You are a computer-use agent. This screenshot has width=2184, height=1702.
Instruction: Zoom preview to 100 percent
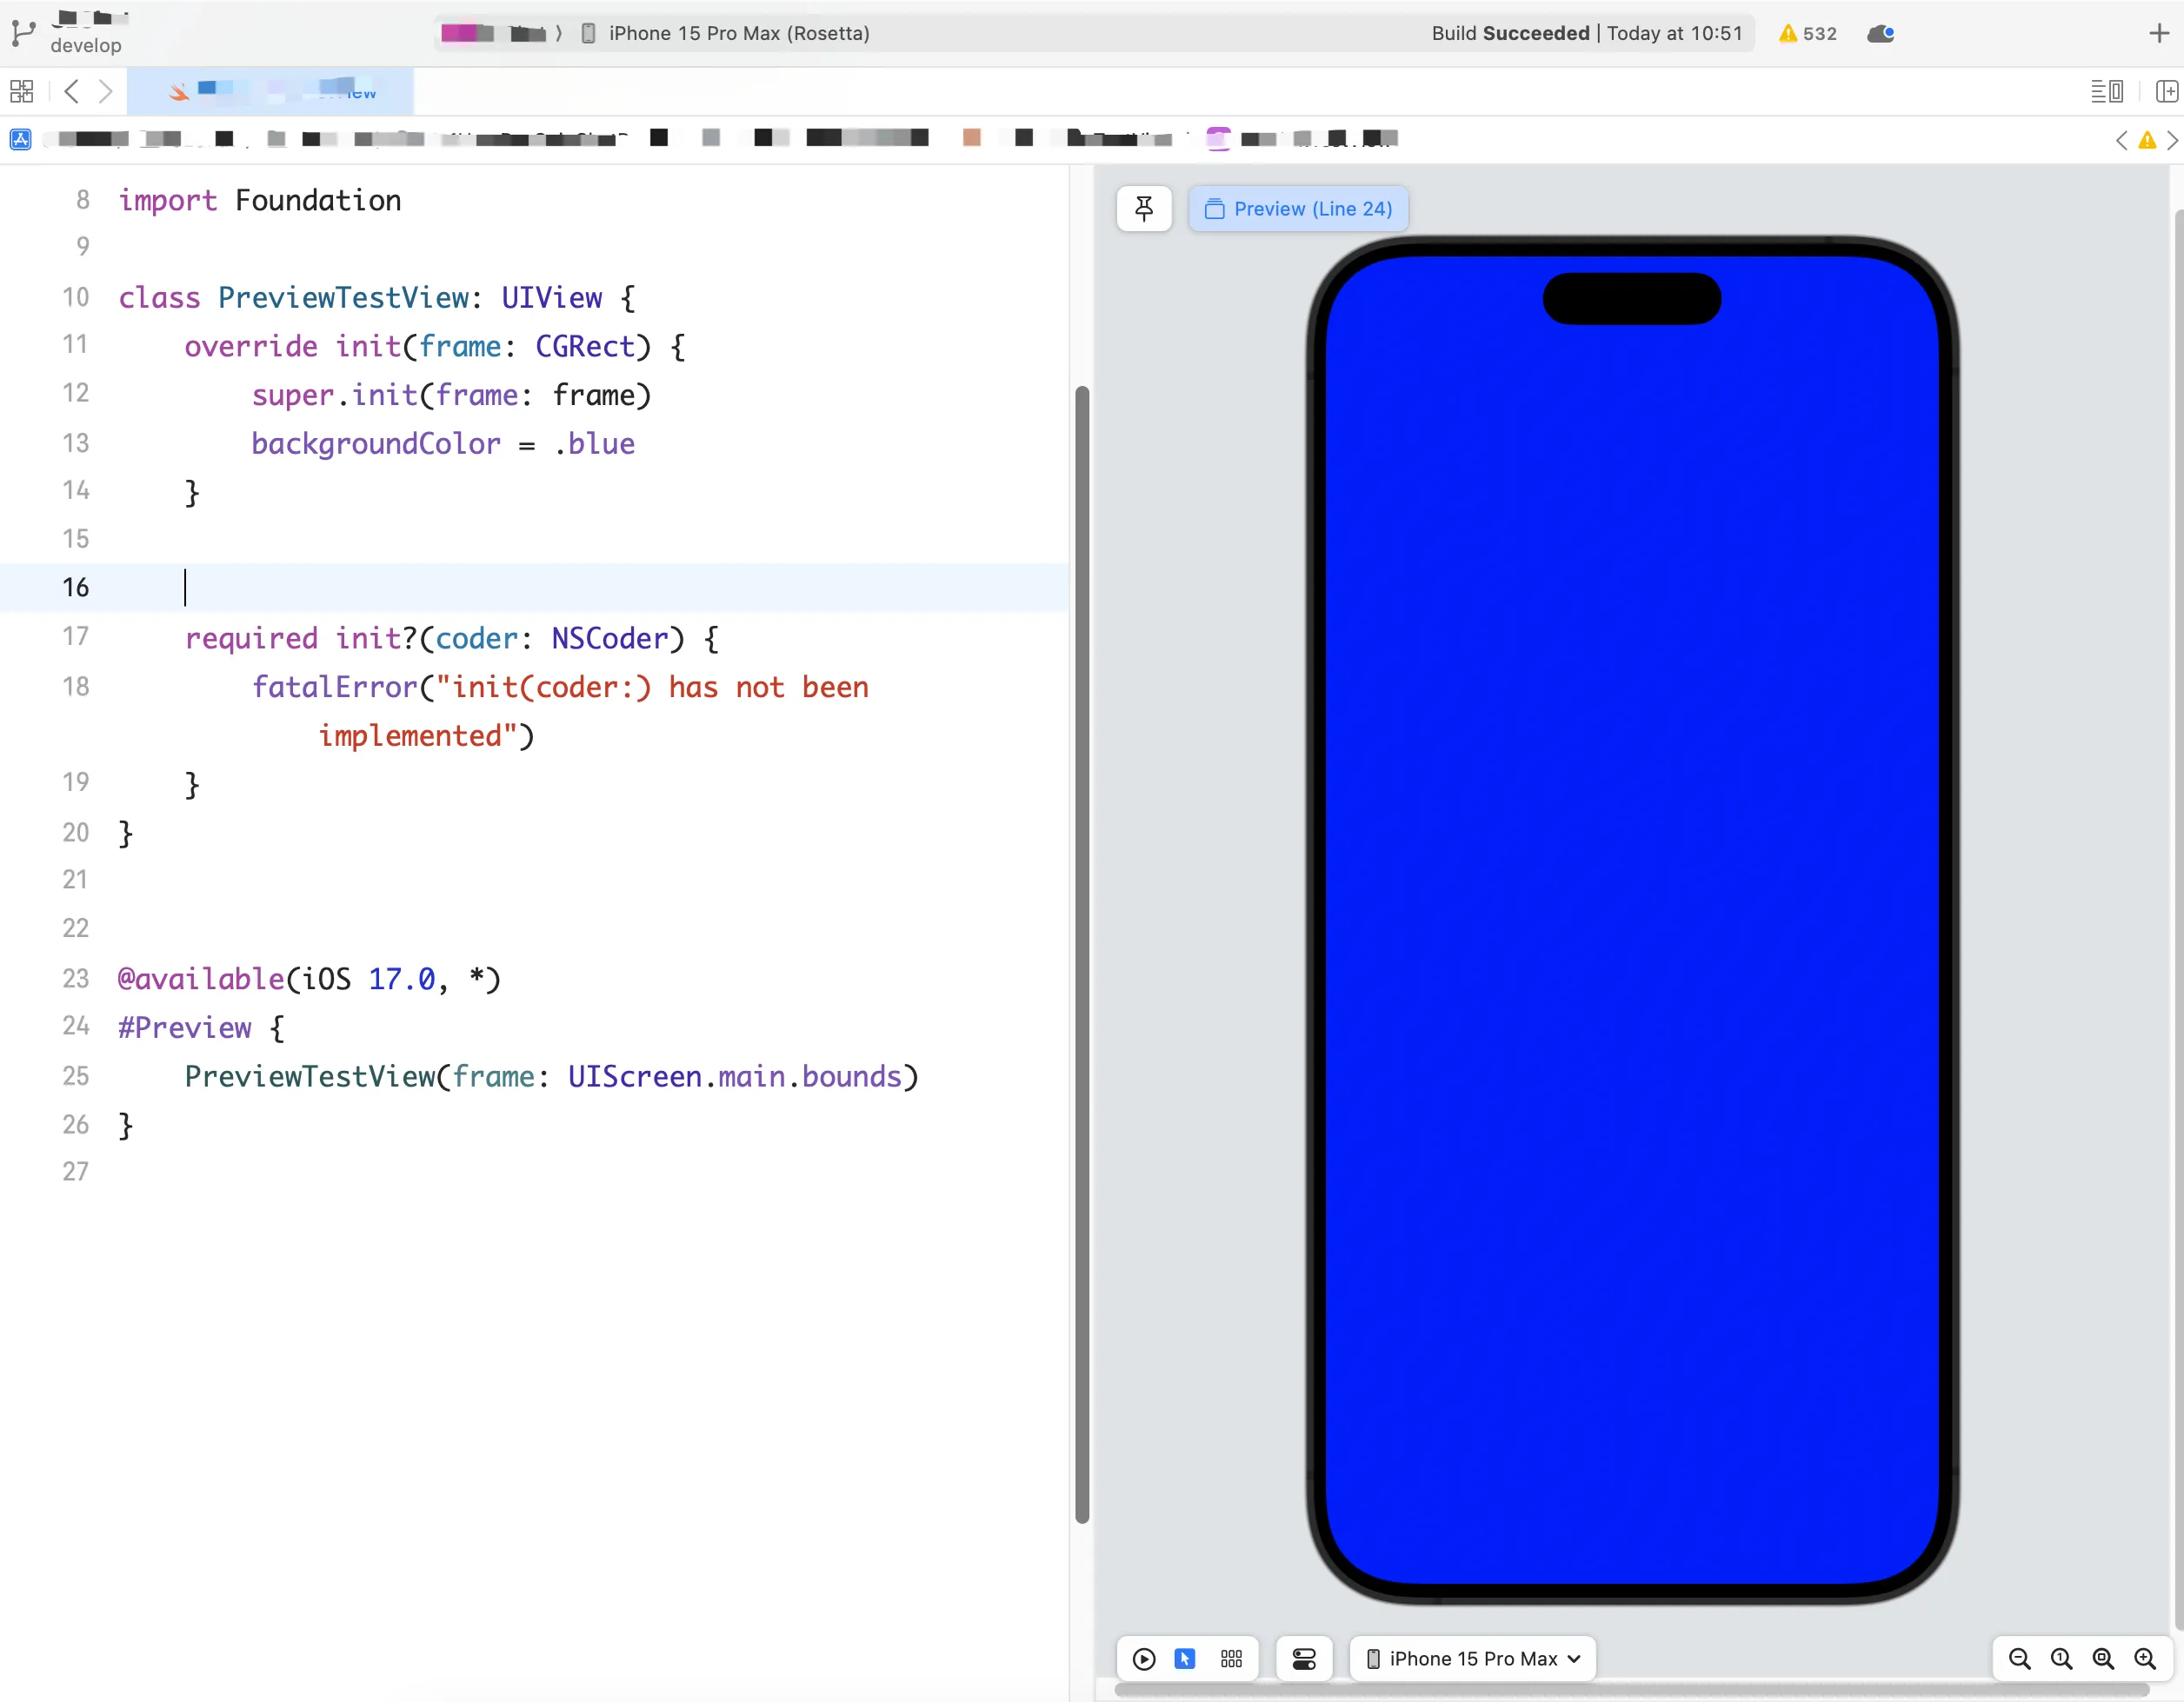point(2062,1659)
